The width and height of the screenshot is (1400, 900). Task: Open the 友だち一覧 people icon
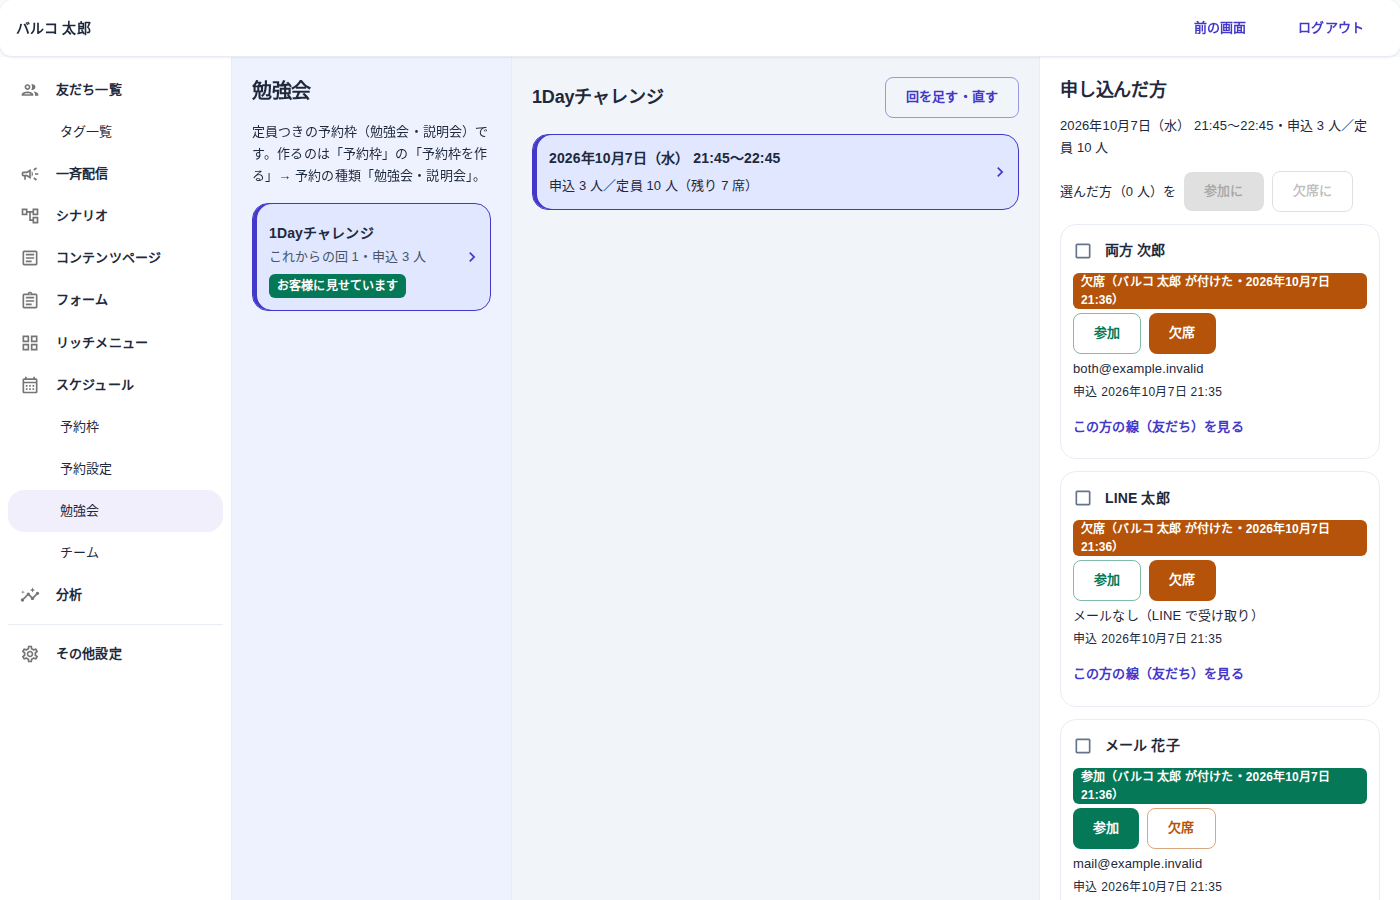[30, 90]
